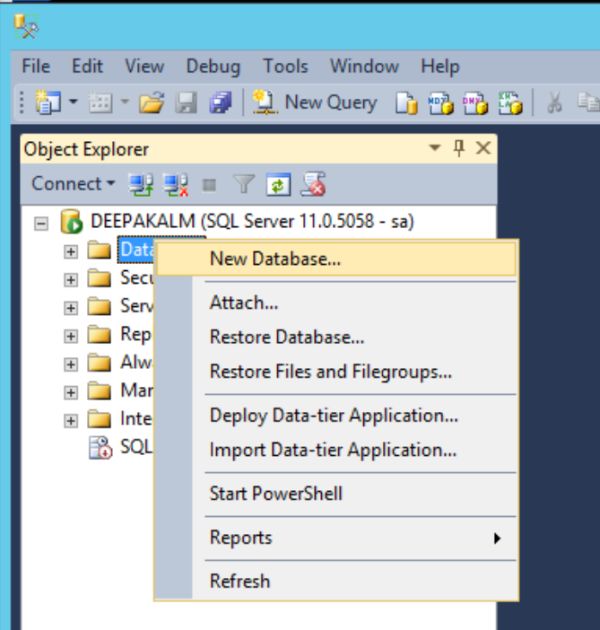Click the Open File folder icon
This screenshot has width=600, height=630.
click(x=152, y=103)
